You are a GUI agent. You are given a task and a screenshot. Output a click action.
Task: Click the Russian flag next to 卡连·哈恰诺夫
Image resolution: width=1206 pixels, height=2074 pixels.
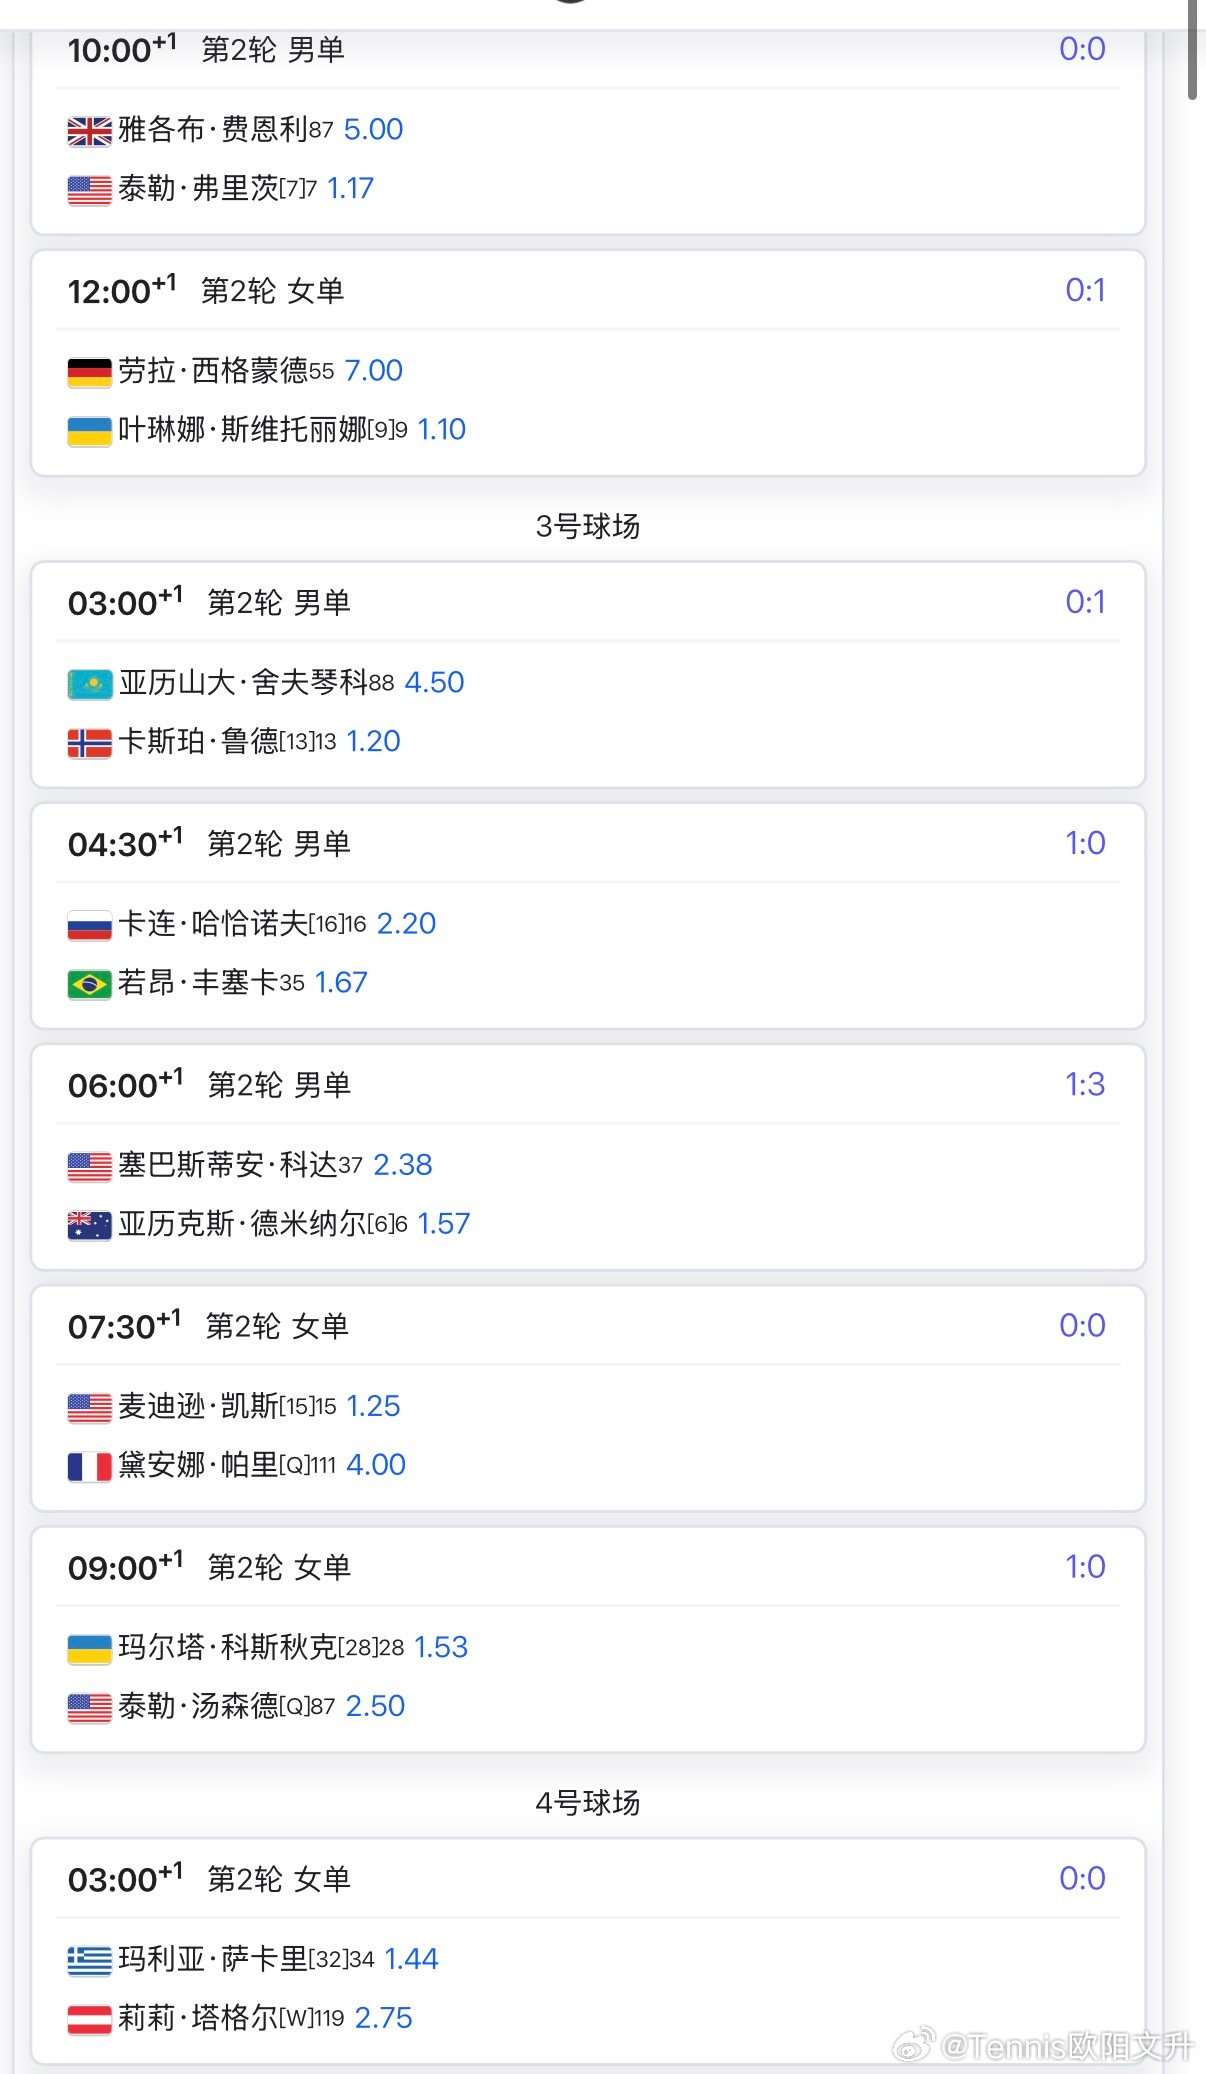pyautogui.click(x=89, y=925)
